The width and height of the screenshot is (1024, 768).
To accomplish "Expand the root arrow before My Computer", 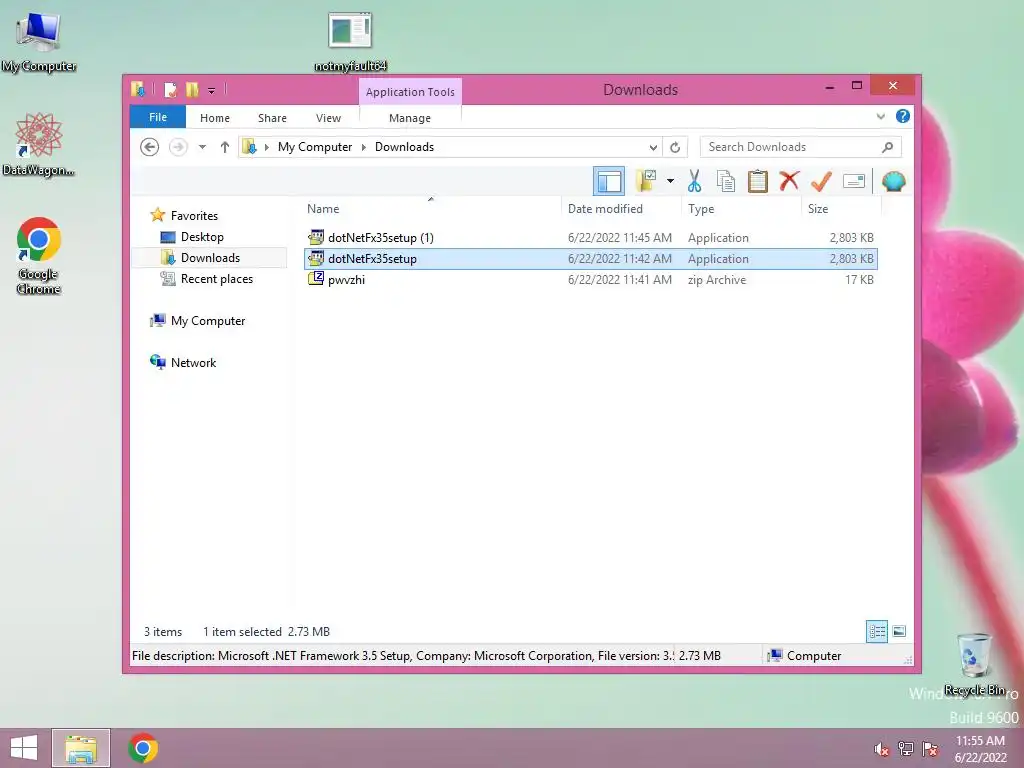I will coord(266,147).
